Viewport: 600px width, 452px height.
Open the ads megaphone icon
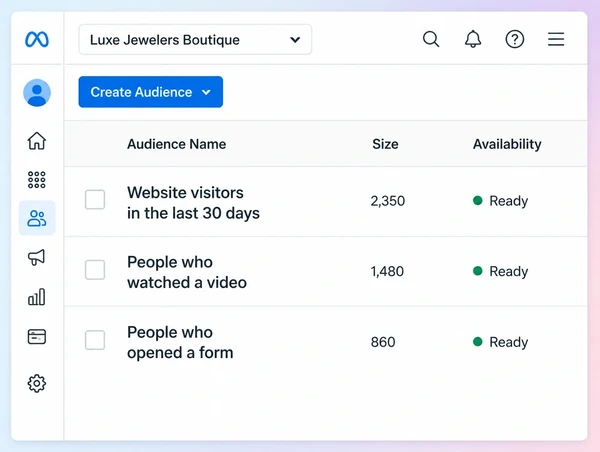click(37, 257)
